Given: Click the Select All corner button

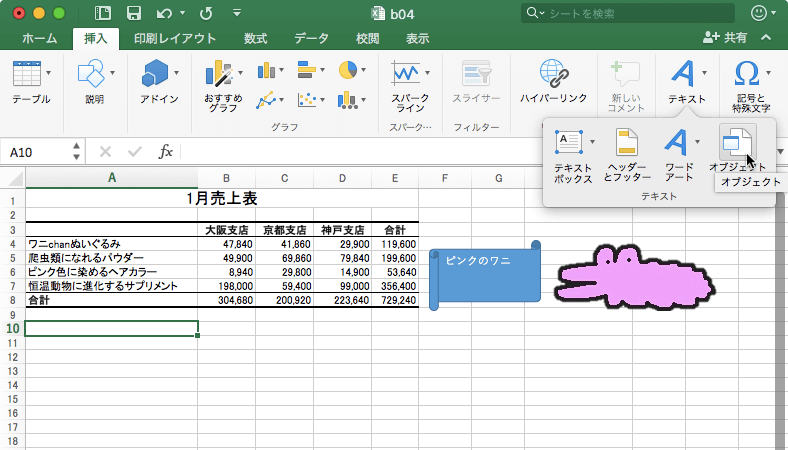Looking at the screenshot, I should 14,178.
